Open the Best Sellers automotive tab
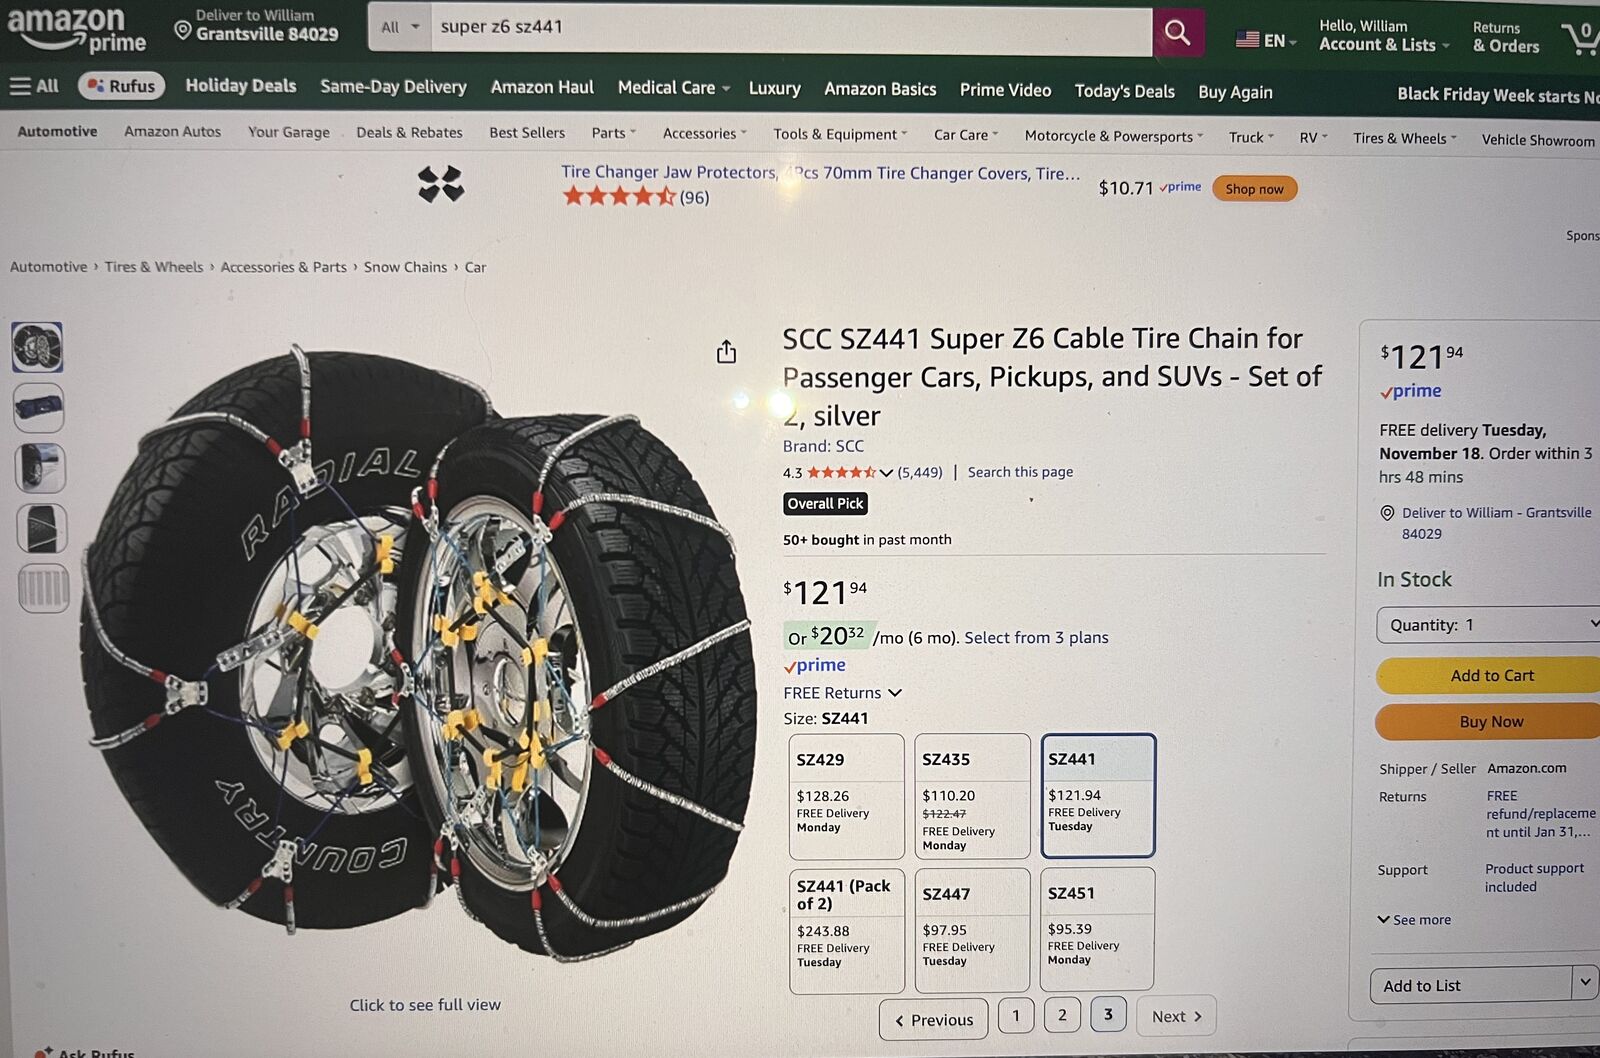 pyautogui.click(x=527, y=133)
